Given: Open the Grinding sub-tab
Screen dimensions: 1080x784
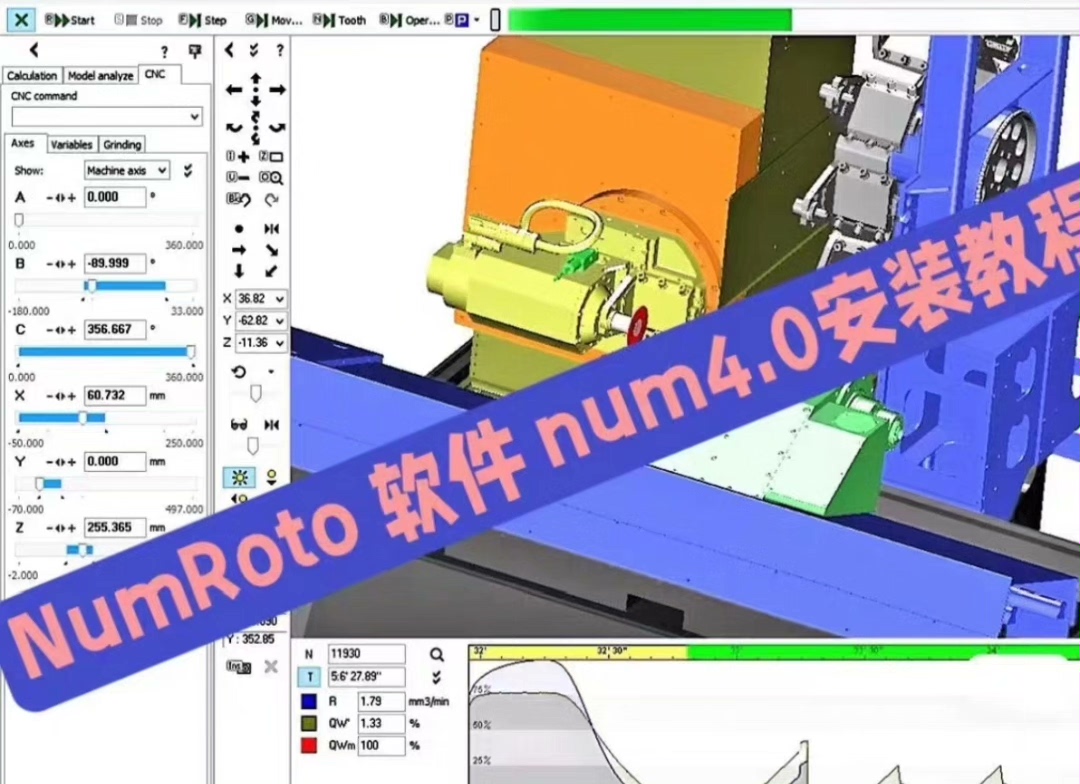Looking at the screenshot, I should pyautogui.click(x=123, y=145).
